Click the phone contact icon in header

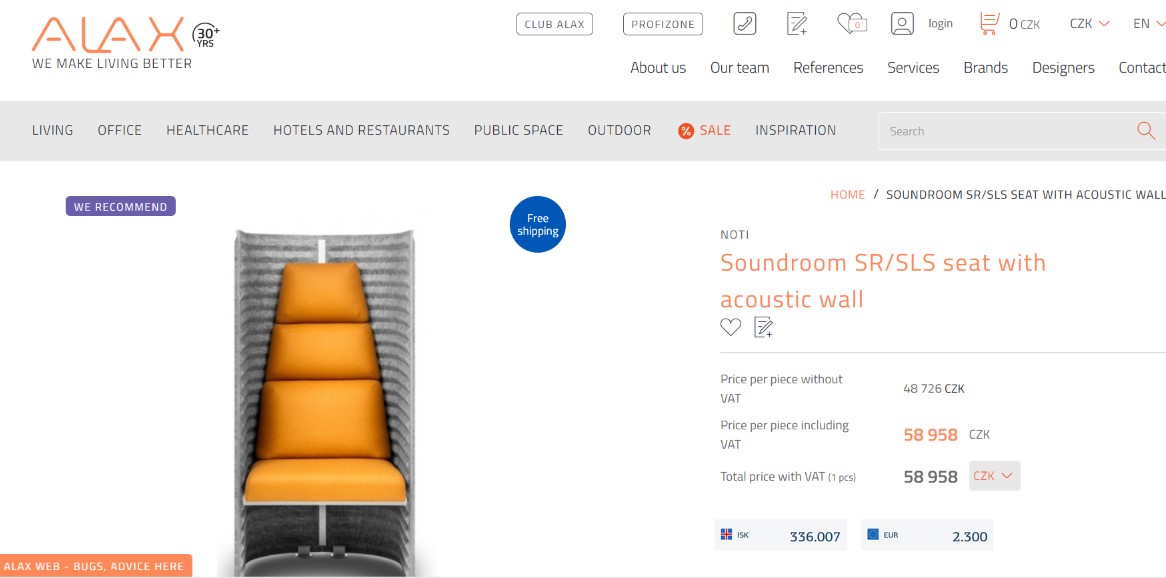pos(744,24)
